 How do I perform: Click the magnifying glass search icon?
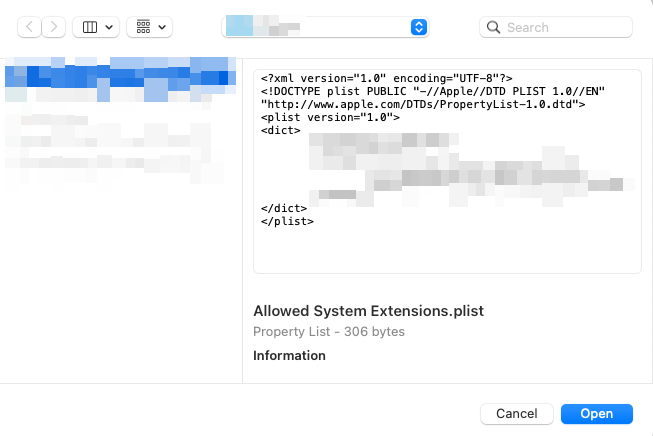coord(494,28)
